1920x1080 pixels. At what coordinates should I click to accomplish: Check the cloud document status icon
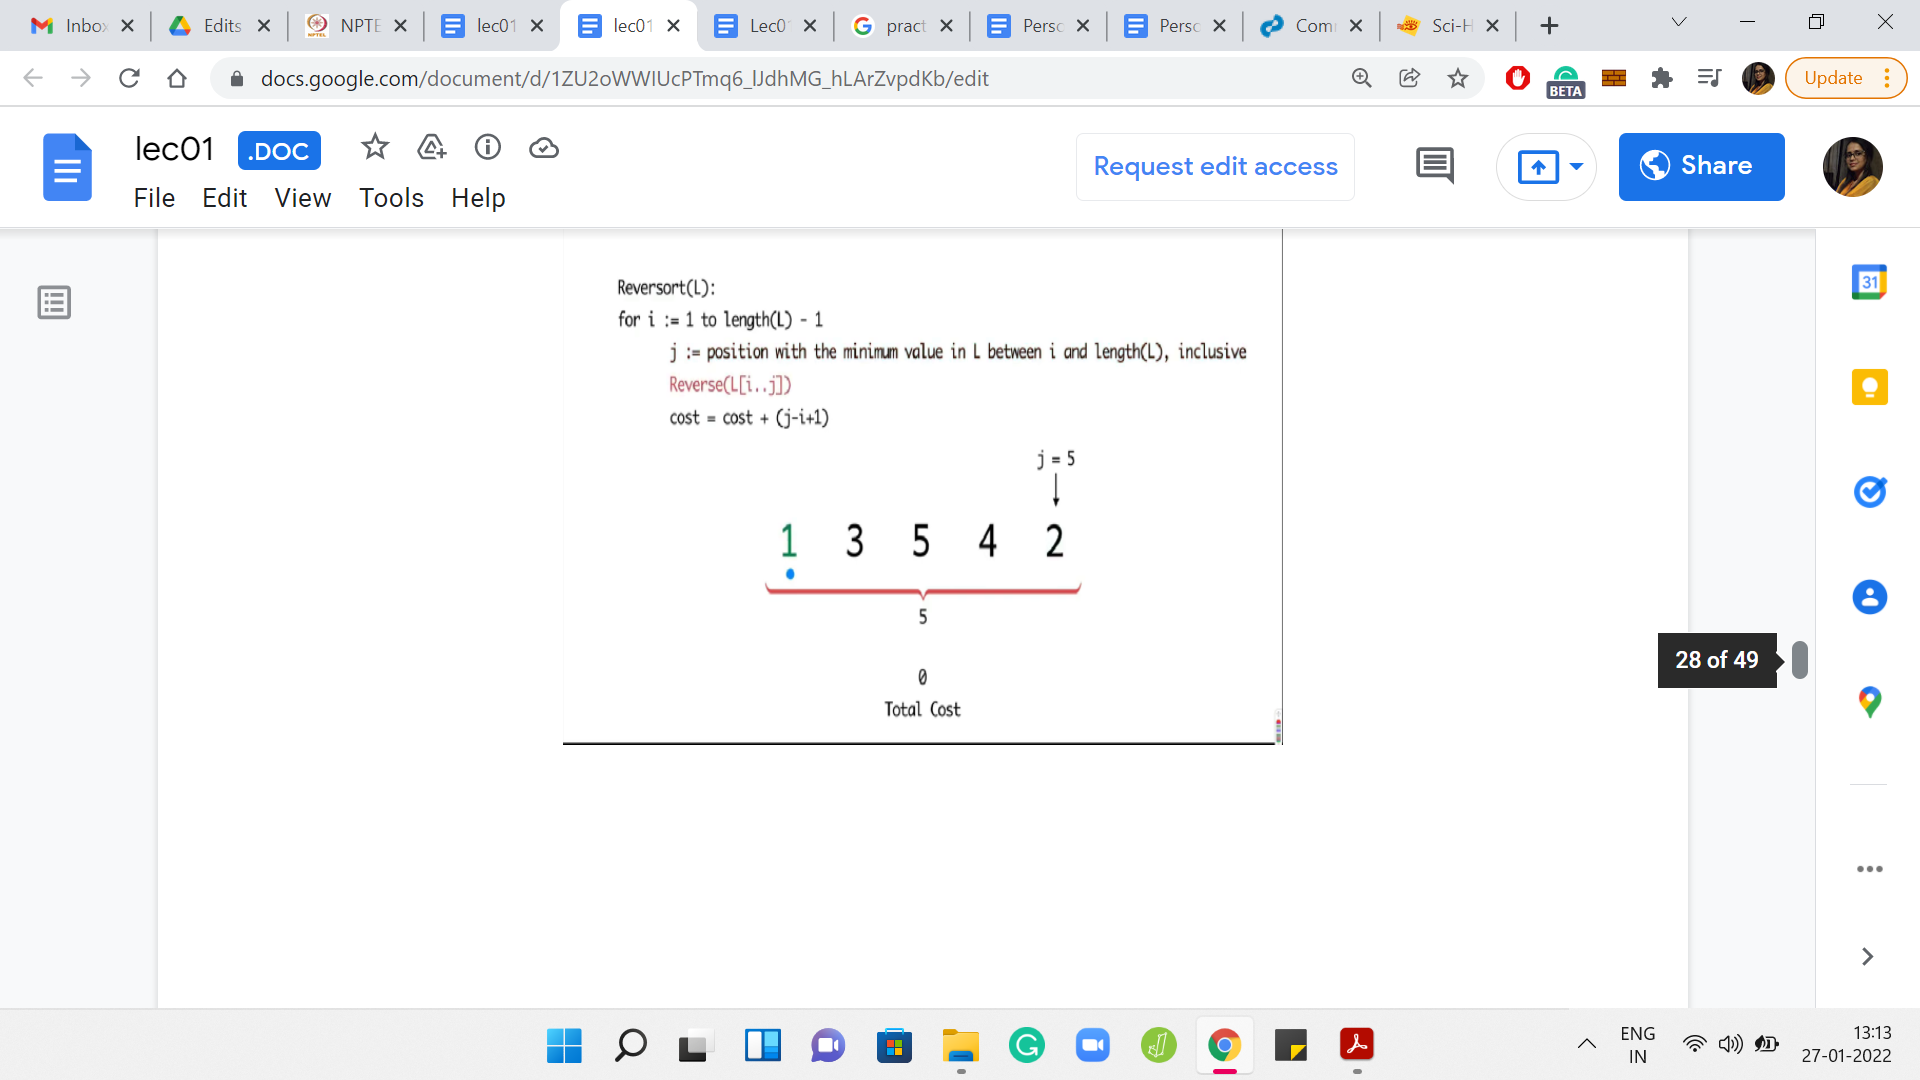pyautogui.click(x=544, y=148)
